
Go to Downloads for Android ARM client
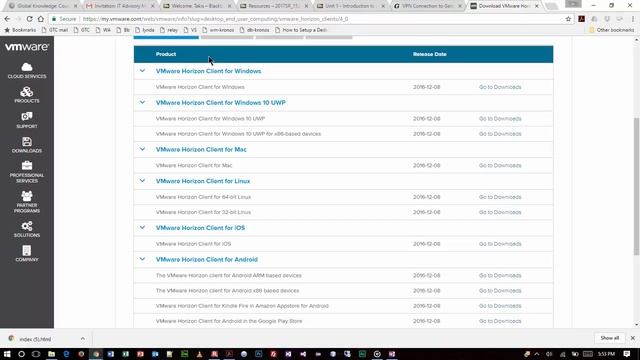click(x=500, y=276)
